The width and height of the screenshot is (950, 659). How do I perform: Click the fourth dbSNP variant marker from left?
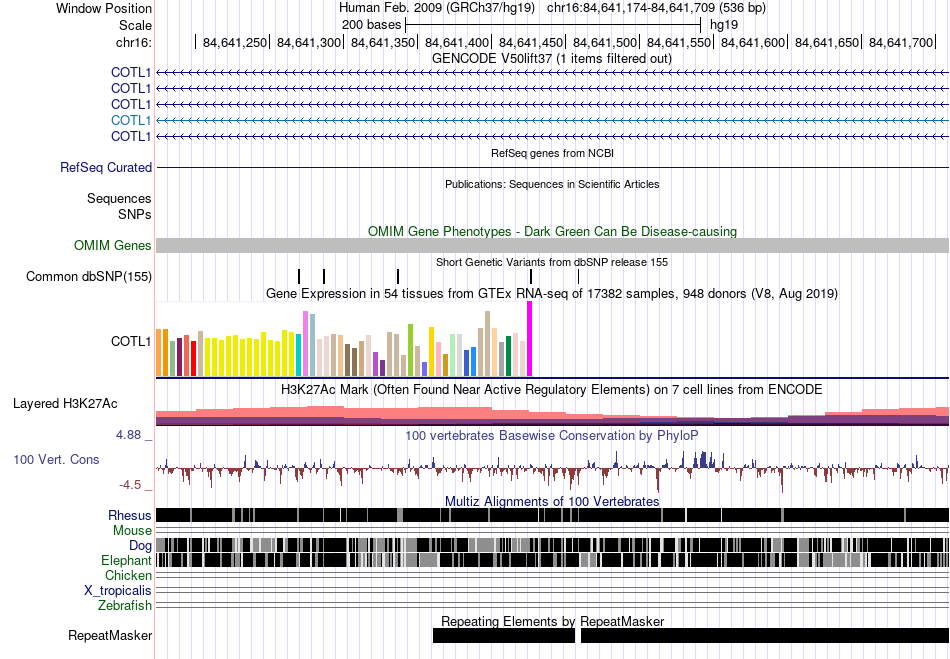tap(531, 276)
